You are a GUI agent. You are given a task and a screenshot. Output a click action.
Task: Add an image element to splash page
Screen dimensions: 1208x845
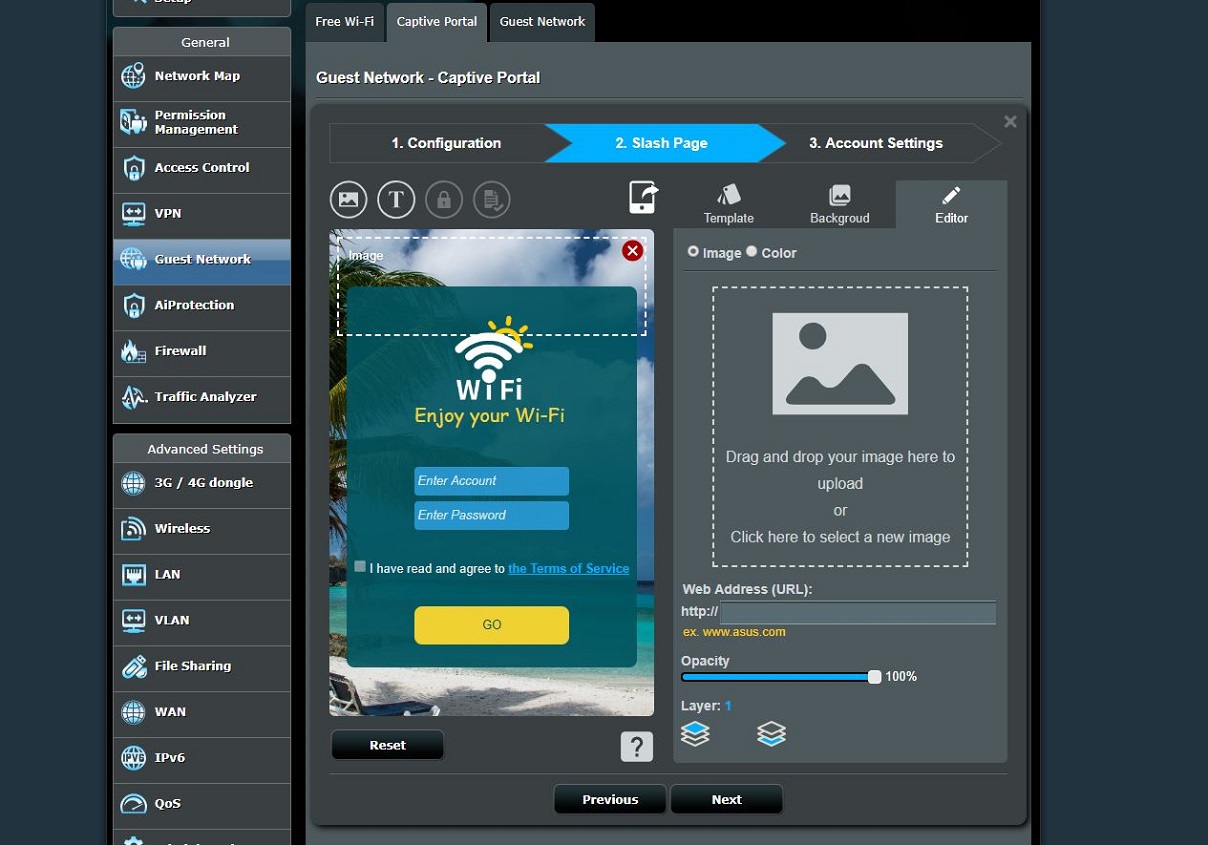348,199
